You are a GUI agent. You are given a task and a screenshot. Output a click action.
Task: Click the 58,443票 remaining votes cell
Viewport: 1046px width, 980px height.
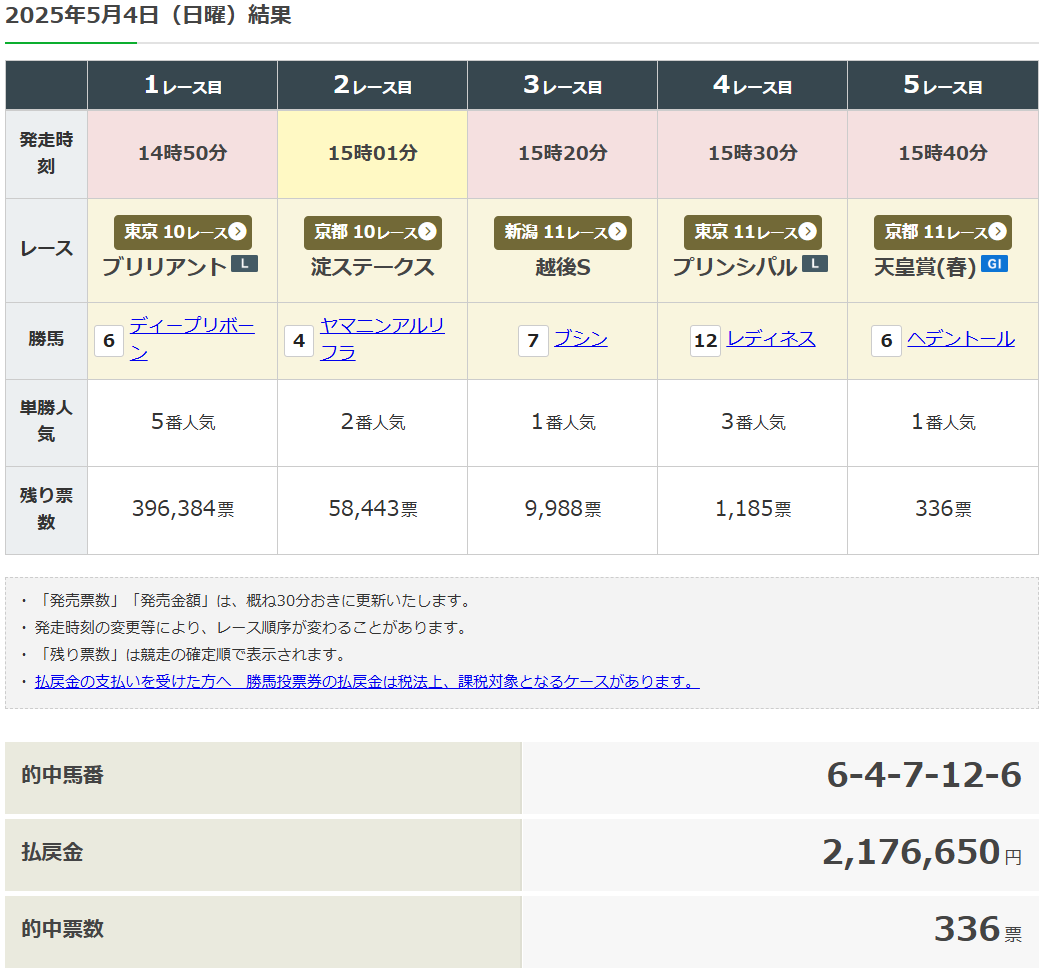(x=373, y=509)
